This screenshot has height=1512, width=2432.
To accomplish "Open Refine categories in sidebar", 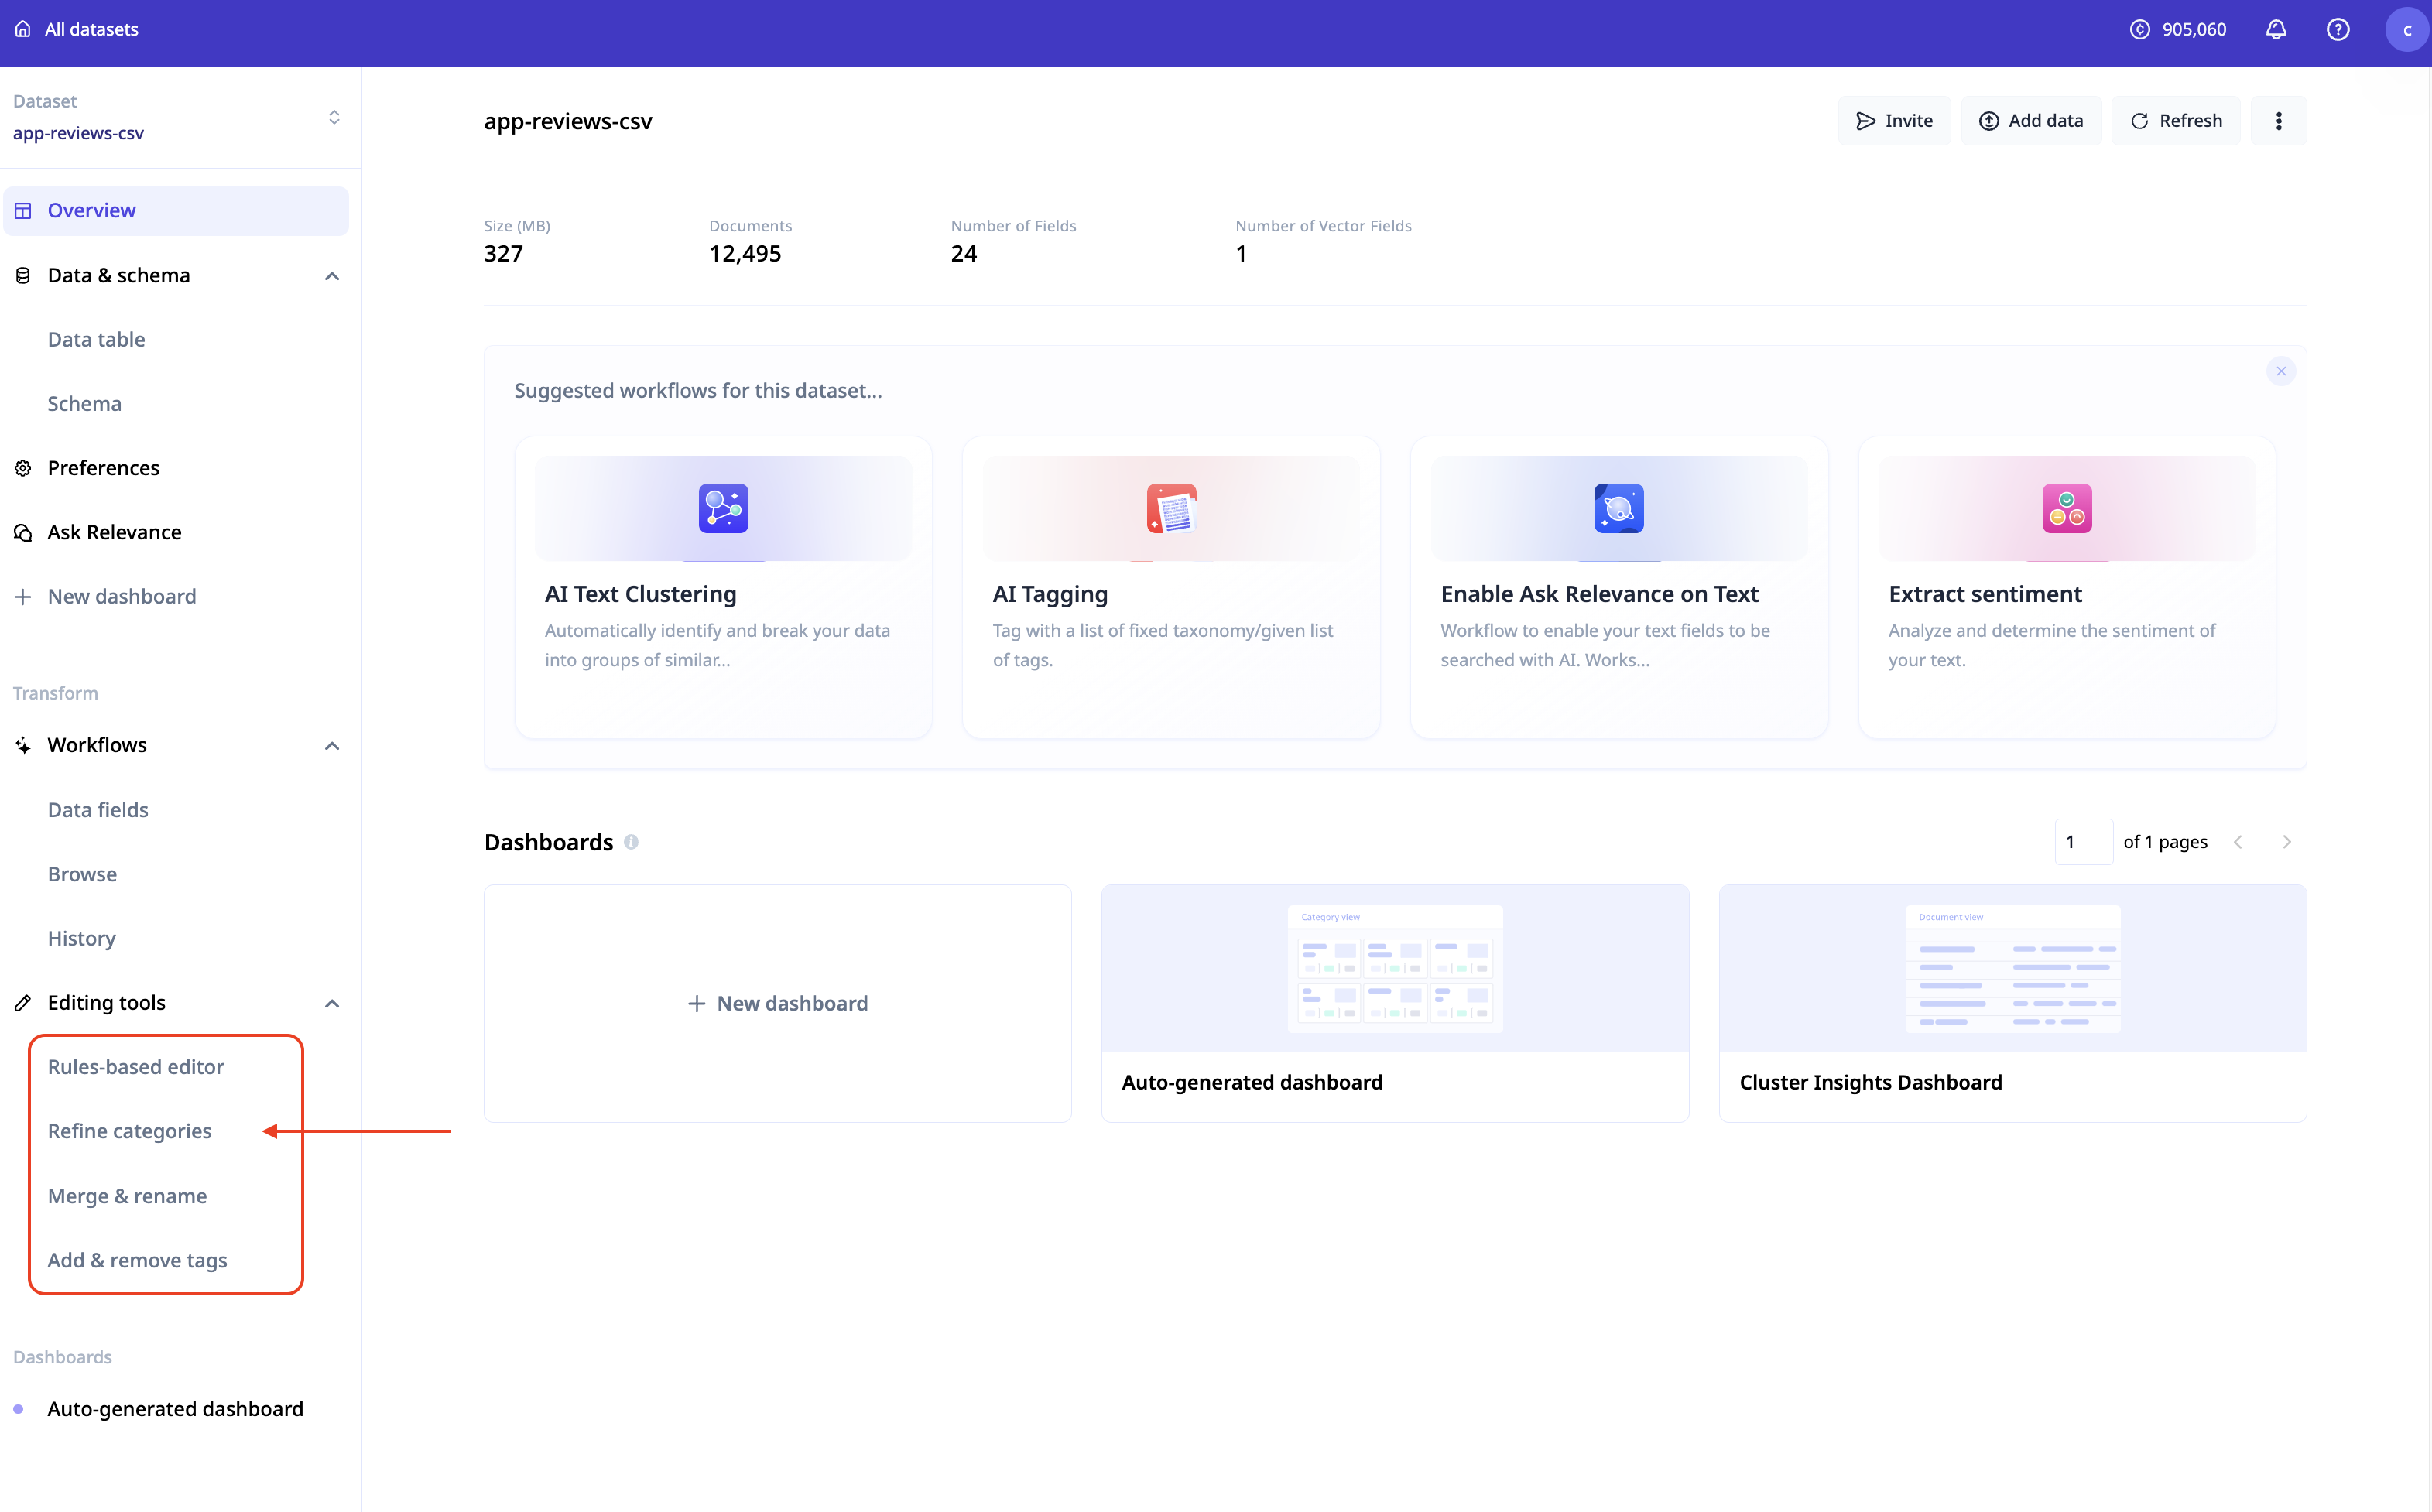I will click(x=130, y=1131).
